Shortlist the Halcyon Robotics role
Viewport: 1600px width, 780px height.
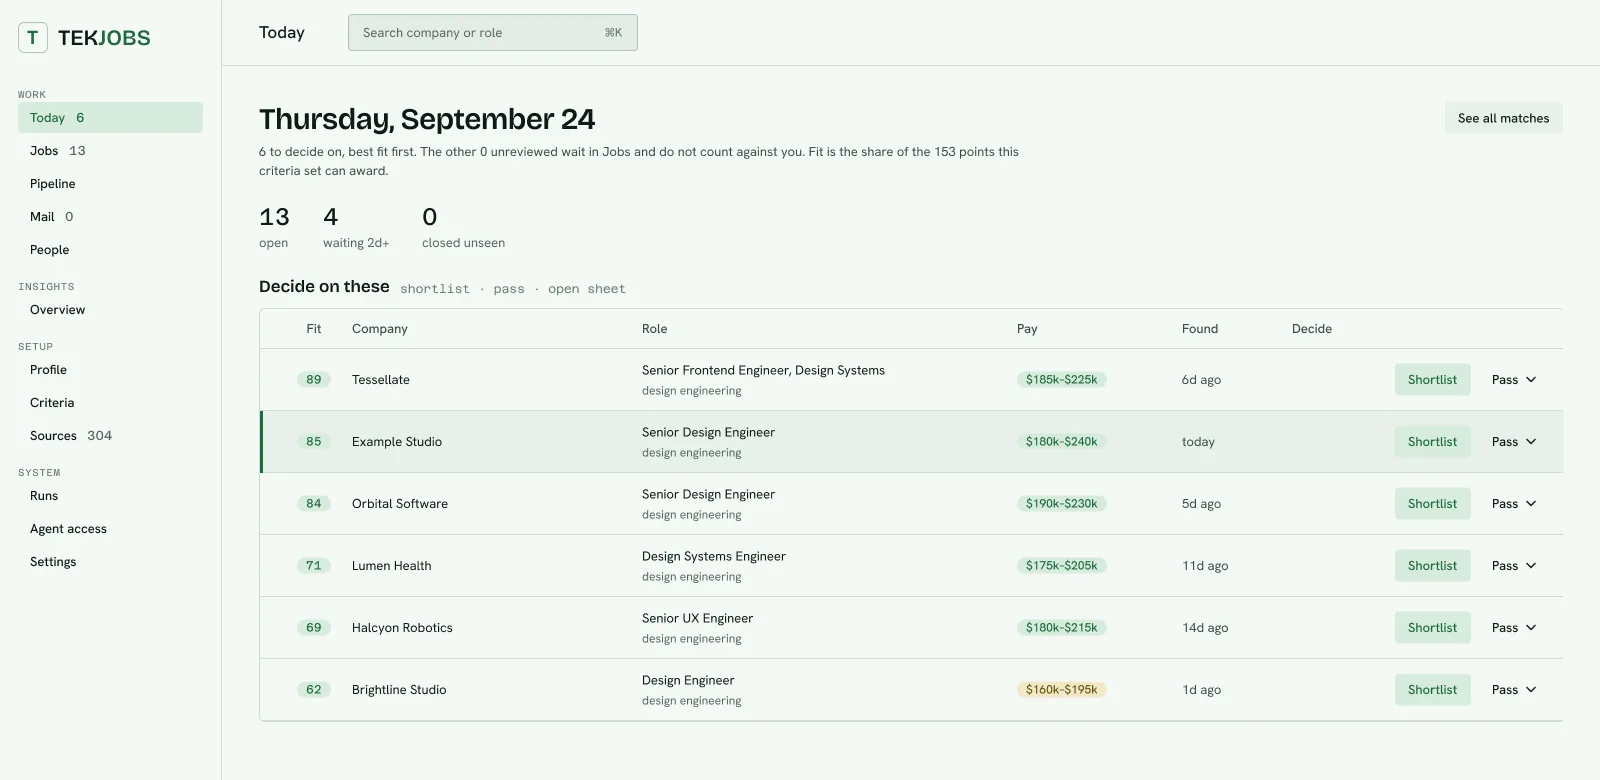(1432, 627)
